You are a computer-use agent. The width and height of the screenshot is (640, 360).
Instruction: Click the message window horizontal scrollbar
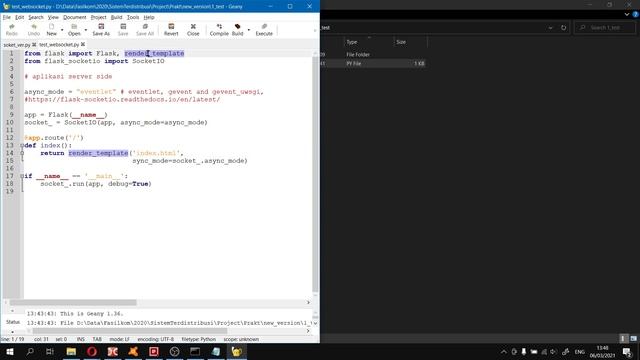tap(130, 331)
